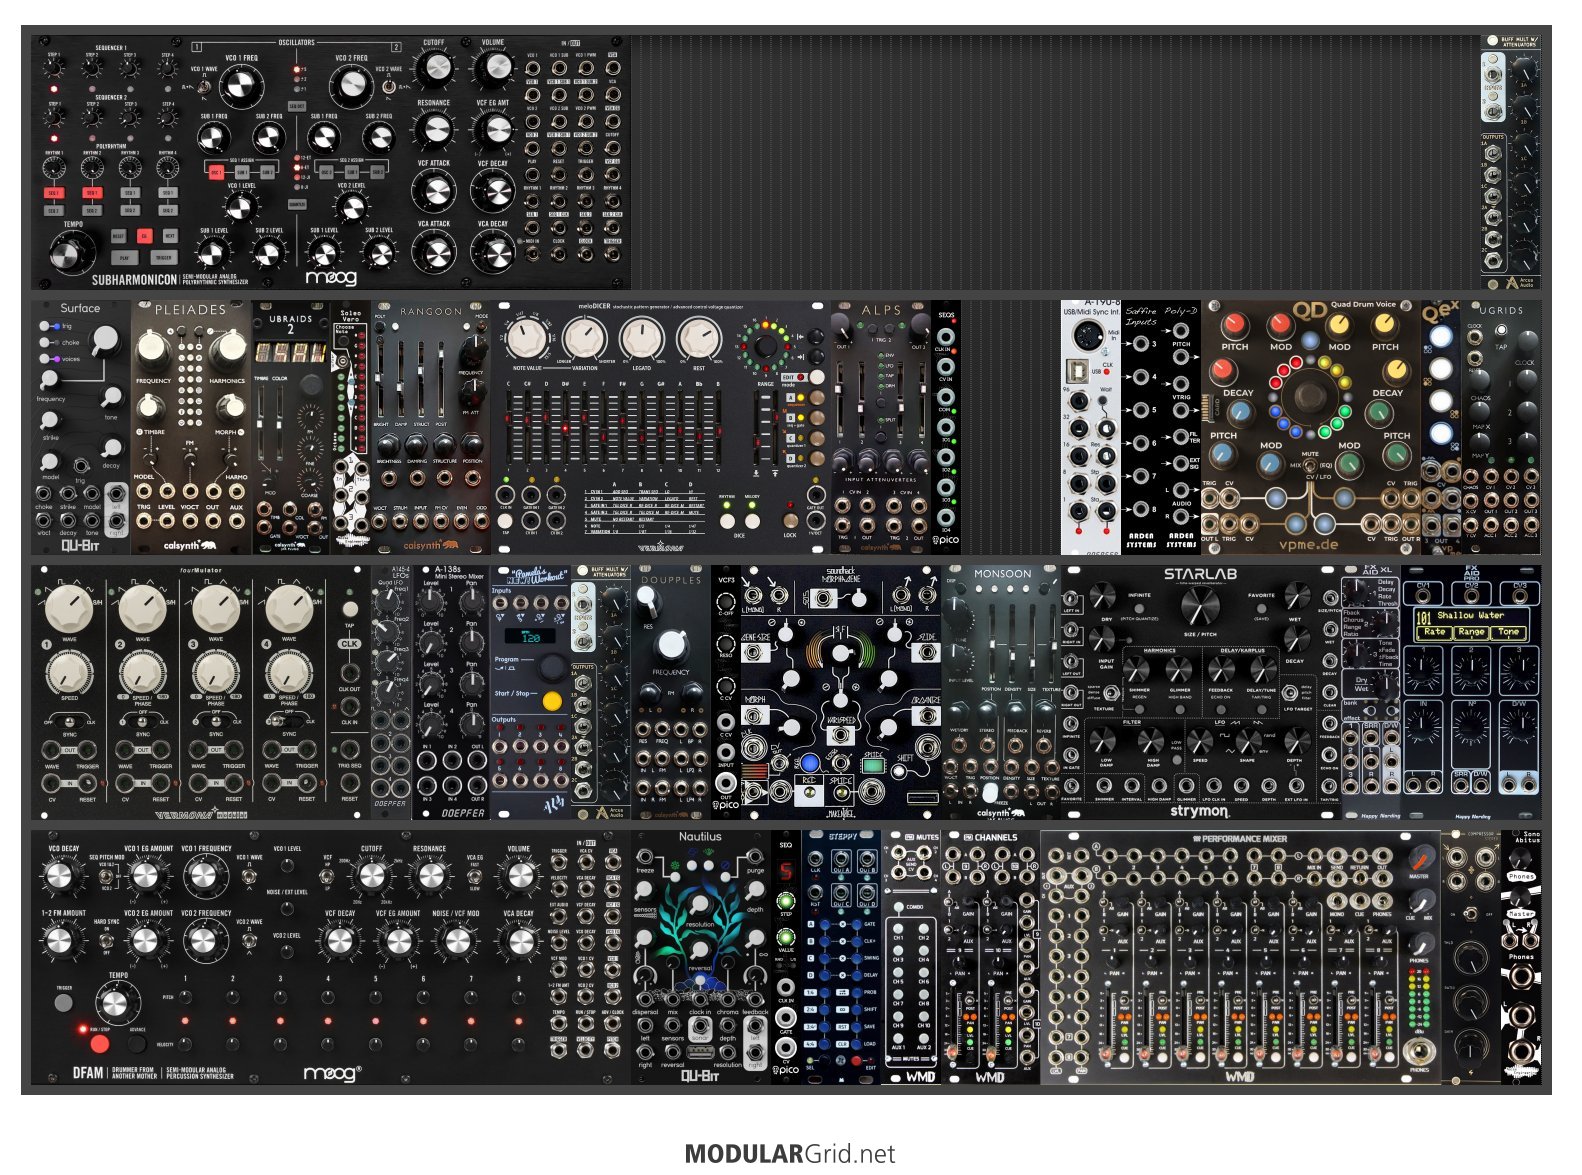
Task: Click the Compressor module
Action: point(1471,958)
